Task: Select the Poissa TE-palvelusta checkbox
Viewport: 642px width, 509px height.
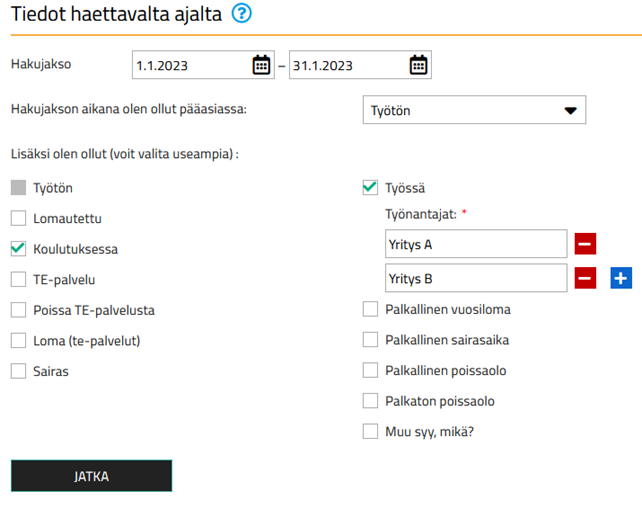Action: [18, 310]
